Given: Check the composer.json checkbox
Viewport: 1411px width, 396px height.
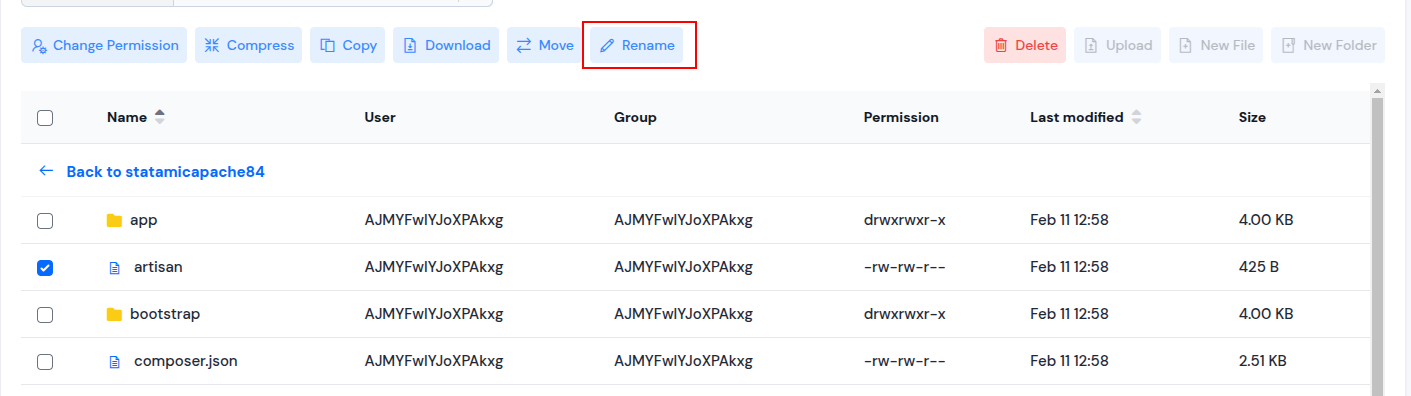Looking at the screenshot, I should [45, 362].
